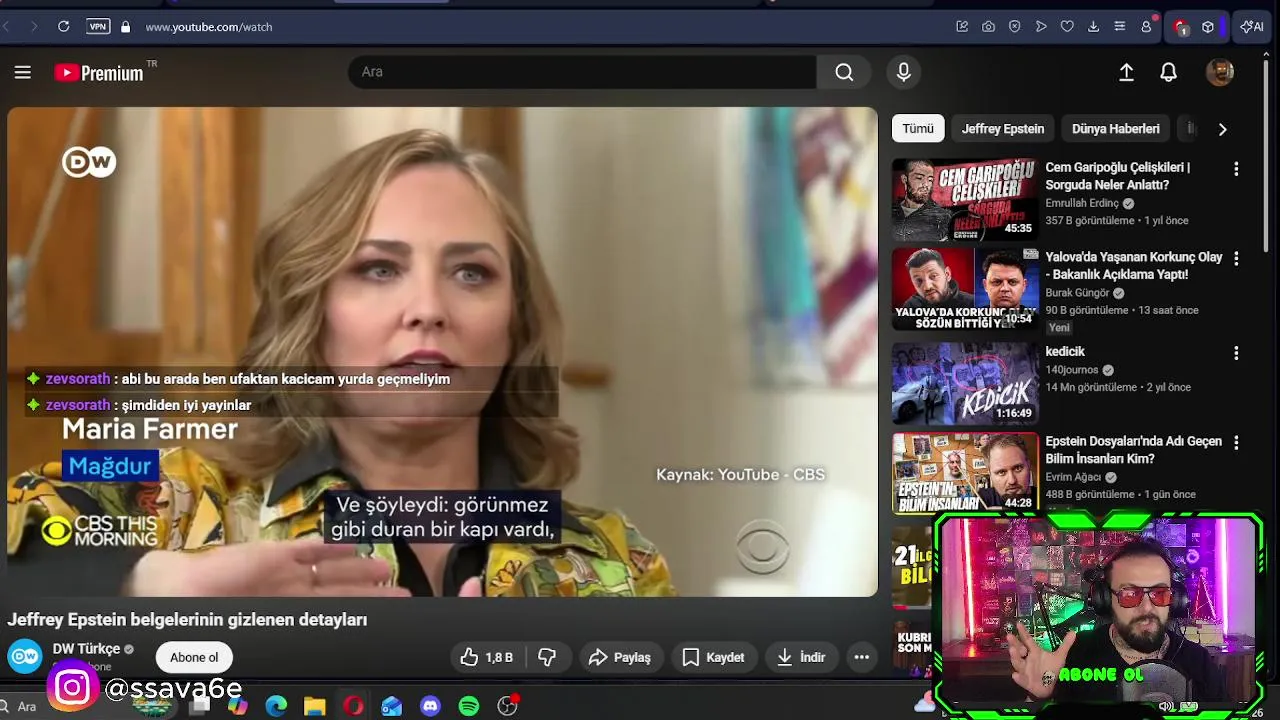This screenshot has width=1280, height=720.
Task: Bookmark page with heart icon
Action: (1067, 27)
